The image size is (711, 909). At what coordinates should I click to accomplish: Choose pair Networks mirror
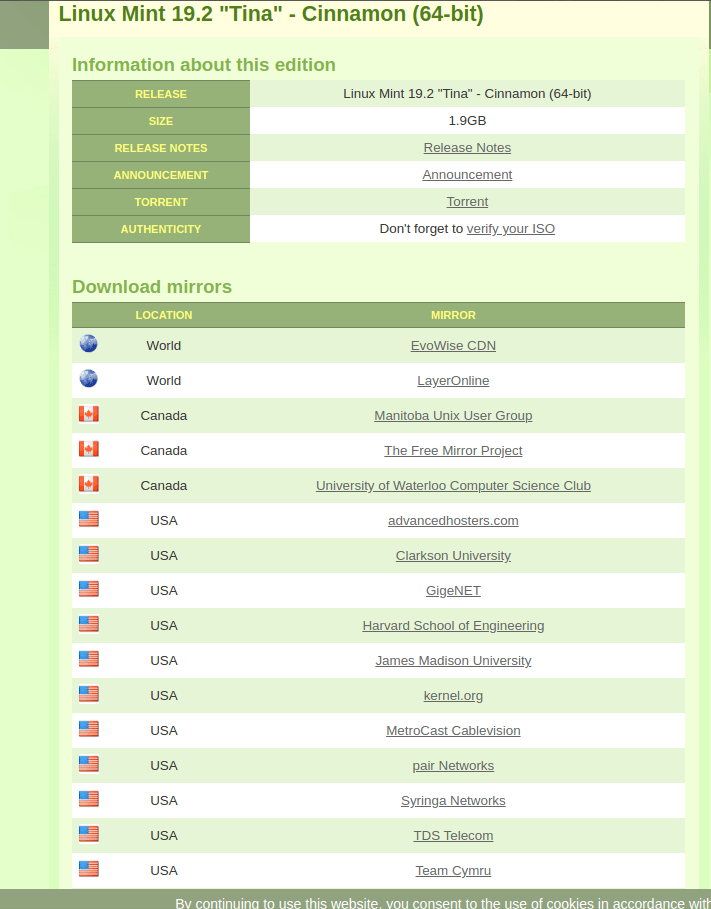(x=453, y=766)
